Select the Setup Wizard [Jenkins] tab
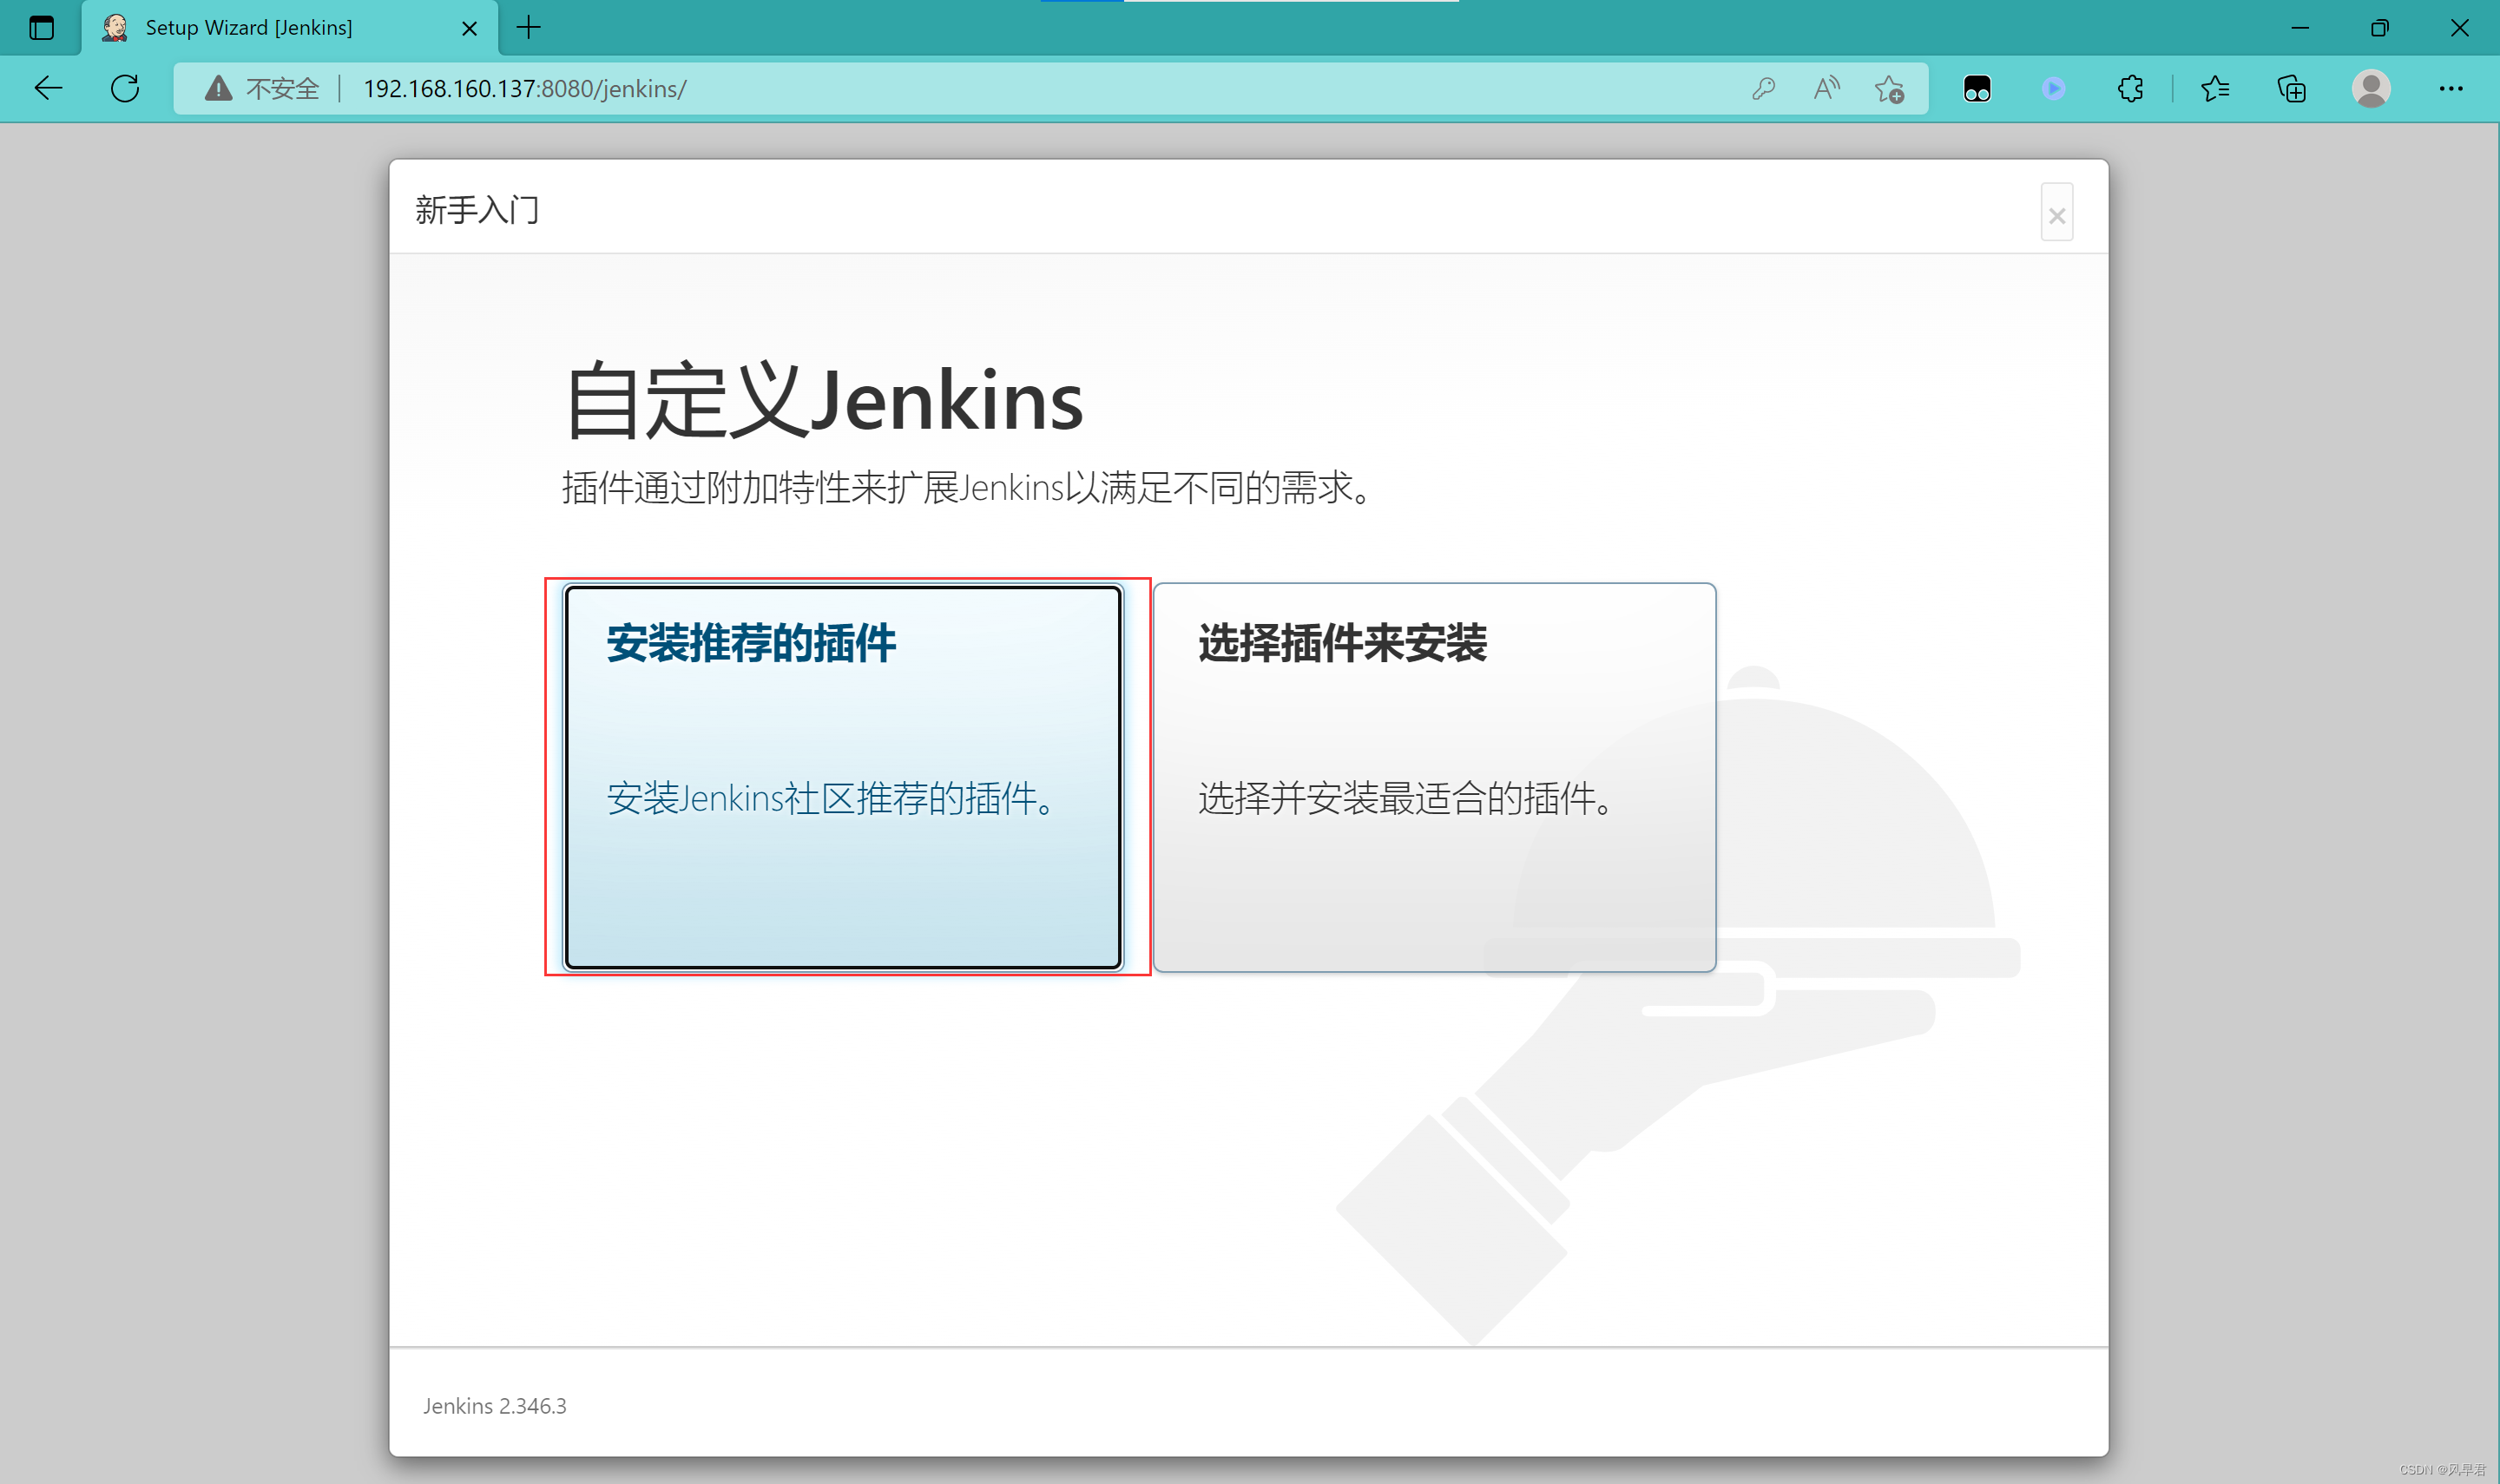Viewport: 2500px width, 1484px height. pyautogui.click(x=290, y=27)
